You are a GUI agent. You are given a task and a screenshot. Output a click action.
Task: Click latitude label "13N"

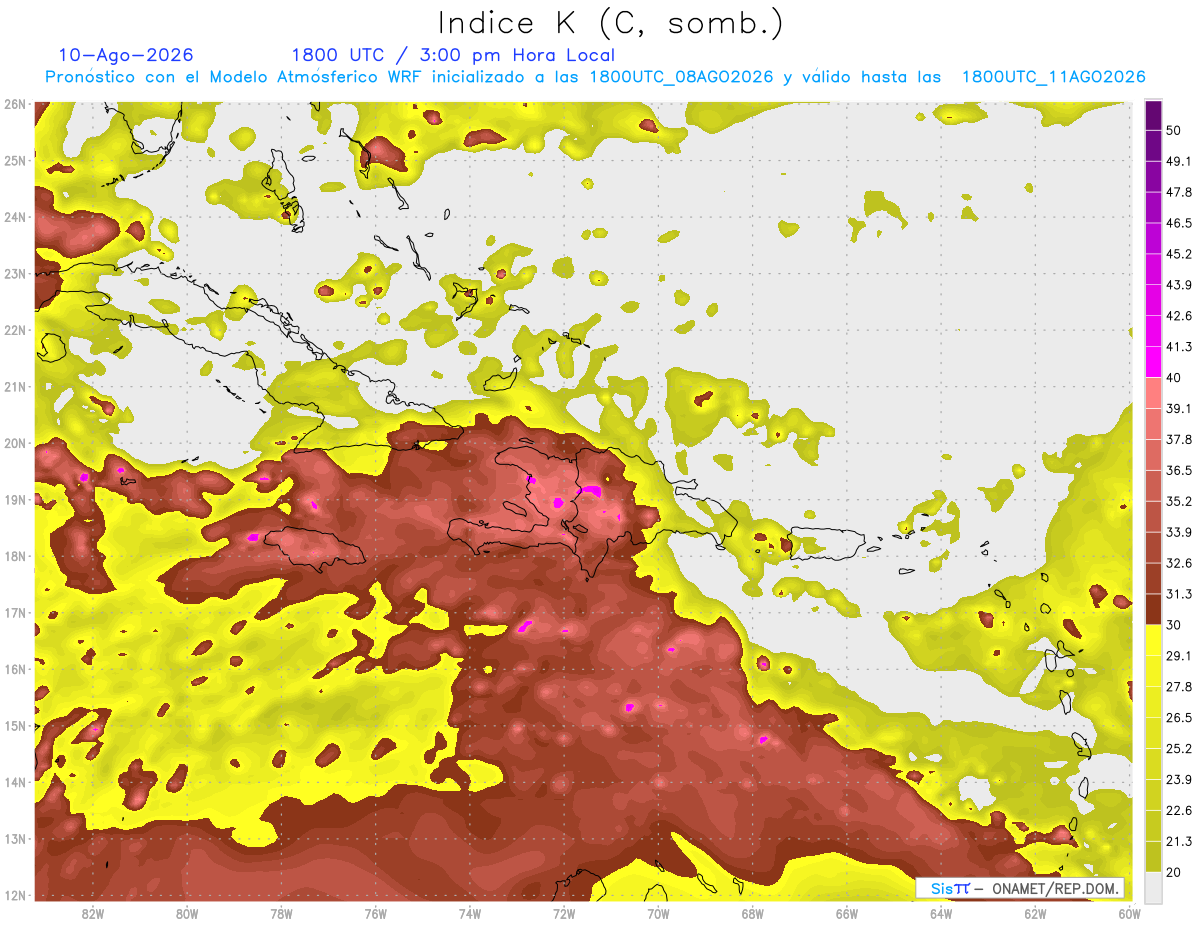coord(14,839)
